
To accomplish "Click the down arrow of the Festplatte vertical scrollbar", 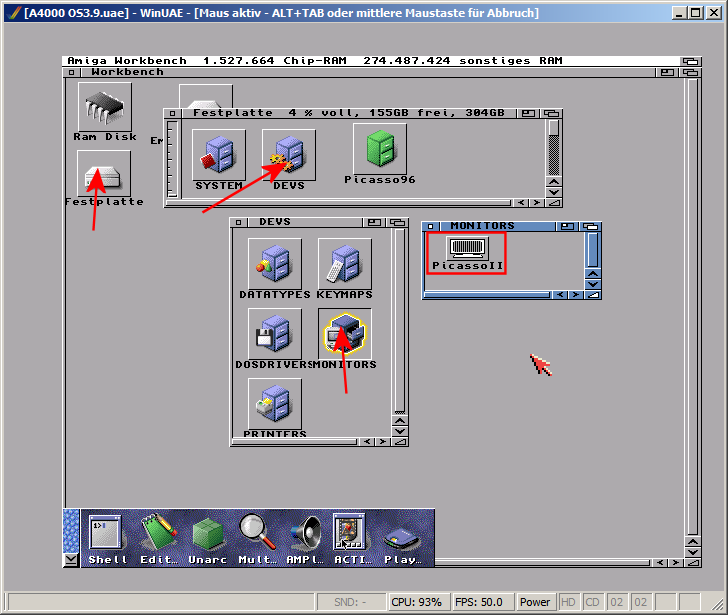I will tap(554, 192).
